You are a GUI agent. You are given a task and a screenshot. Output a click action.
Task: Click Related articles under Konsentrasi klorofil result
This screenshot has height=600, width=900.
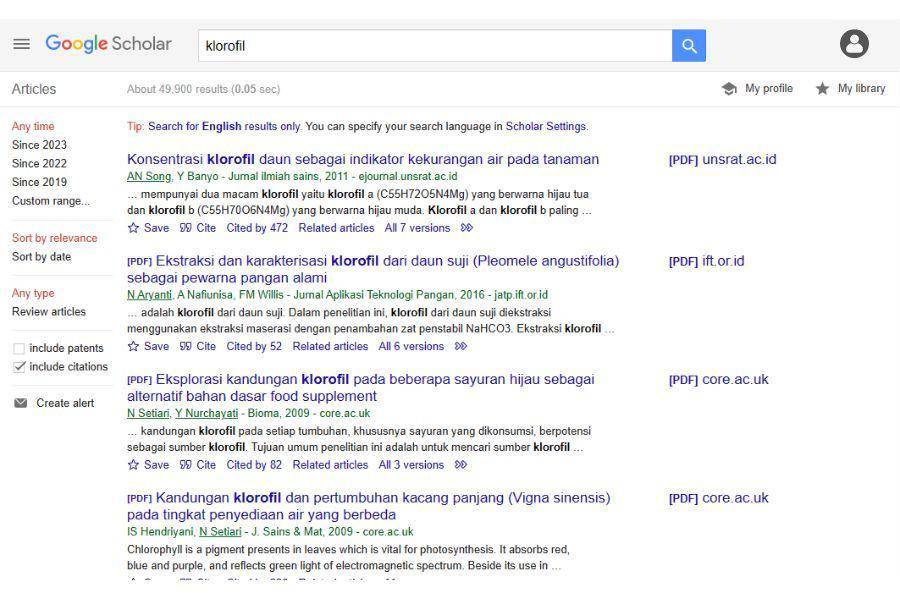point(336,228)
